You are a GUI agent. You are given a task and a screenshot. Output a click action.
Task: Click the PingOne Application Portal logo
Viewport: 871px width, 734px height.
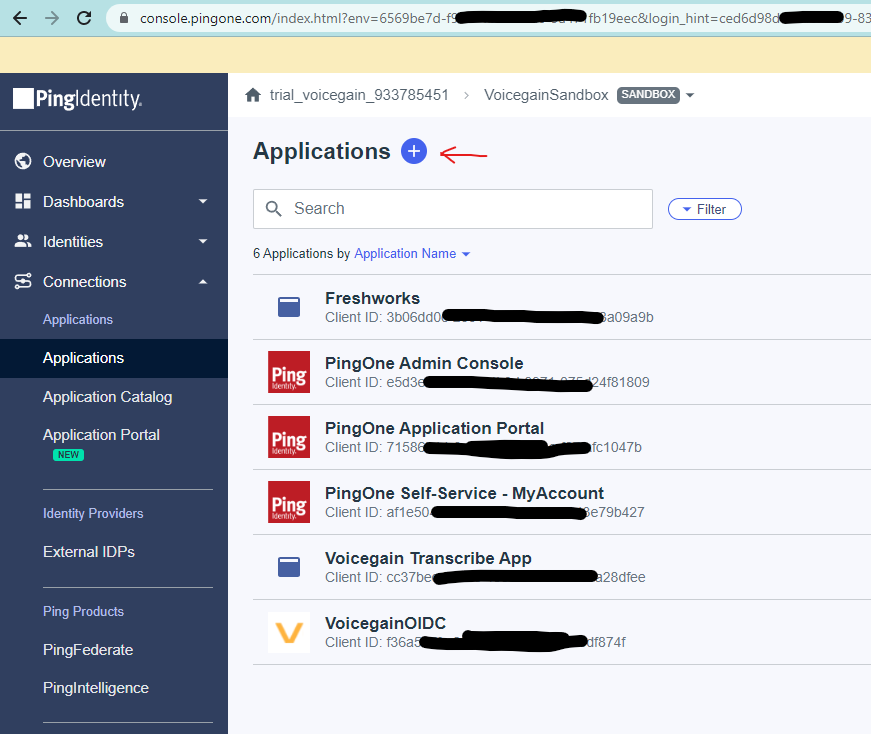pos(289,437)
